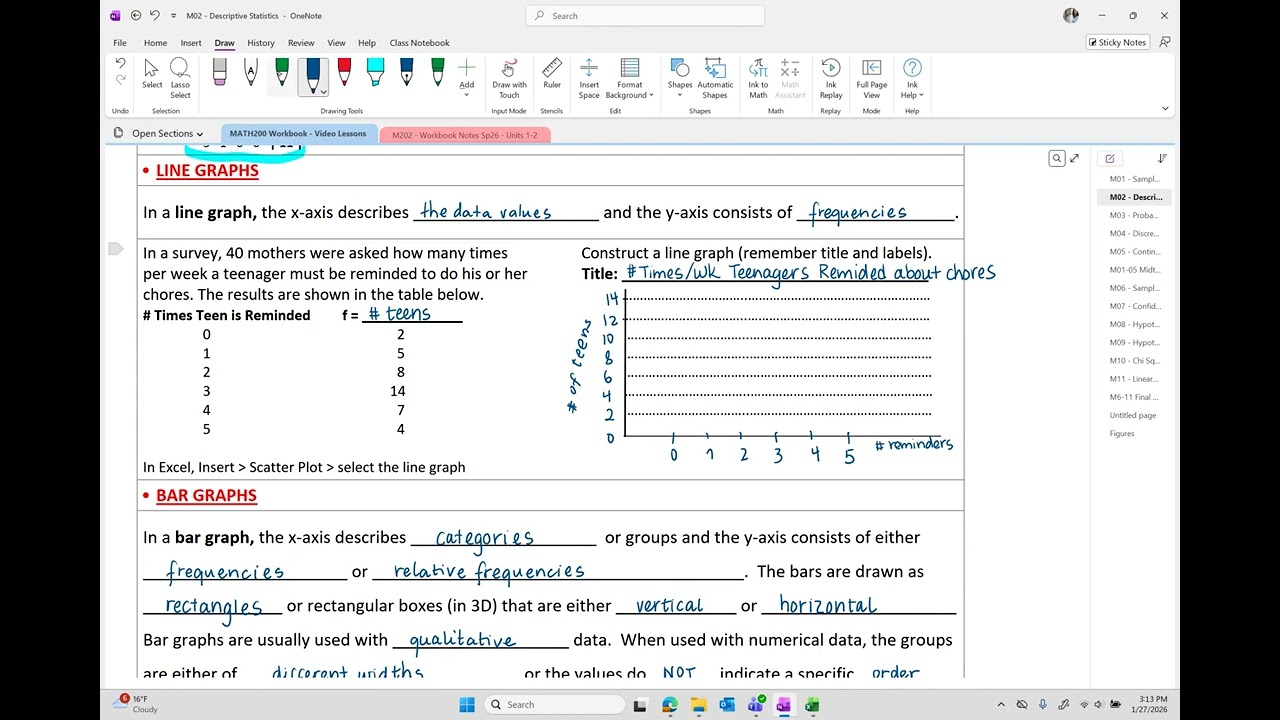Click the title bar Undo icon
The height and width of the screenshot is (720, 1280).
[x=155, y=16]
